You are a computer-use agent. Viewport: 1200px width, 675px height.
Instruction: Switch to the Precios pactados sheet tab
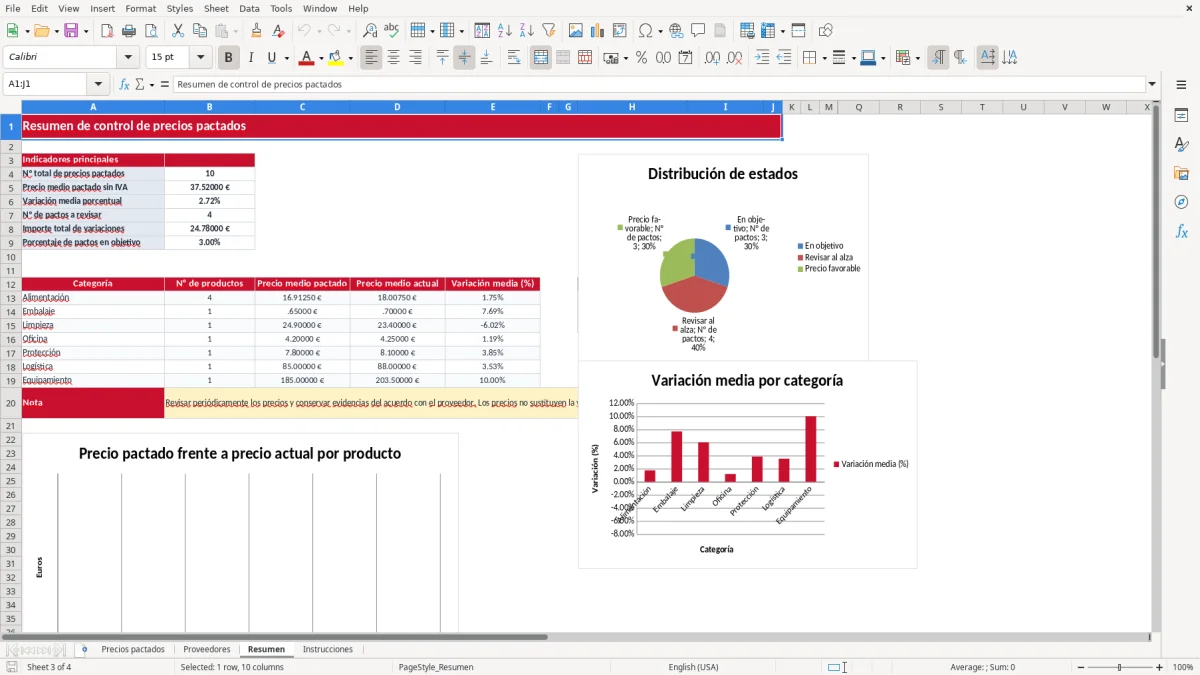click(133, 650)
